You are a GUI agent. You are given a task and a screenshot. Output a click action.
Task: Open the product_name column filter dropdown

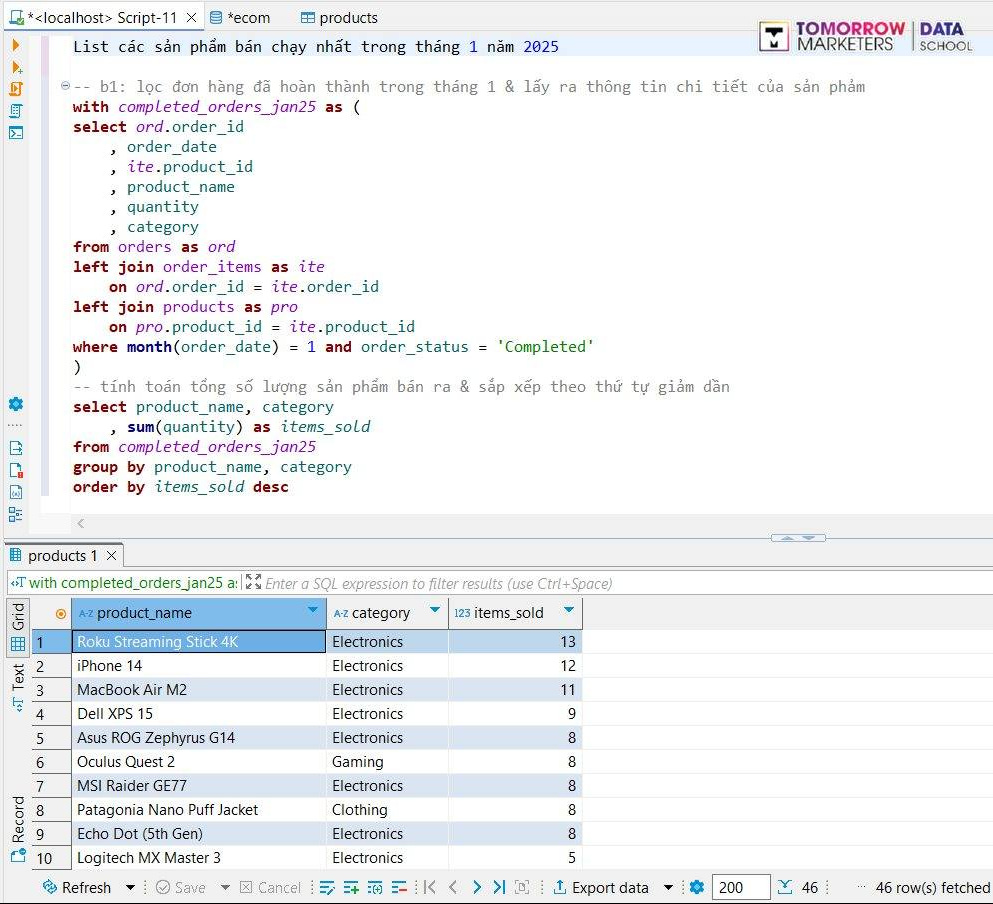click(312, 609)
